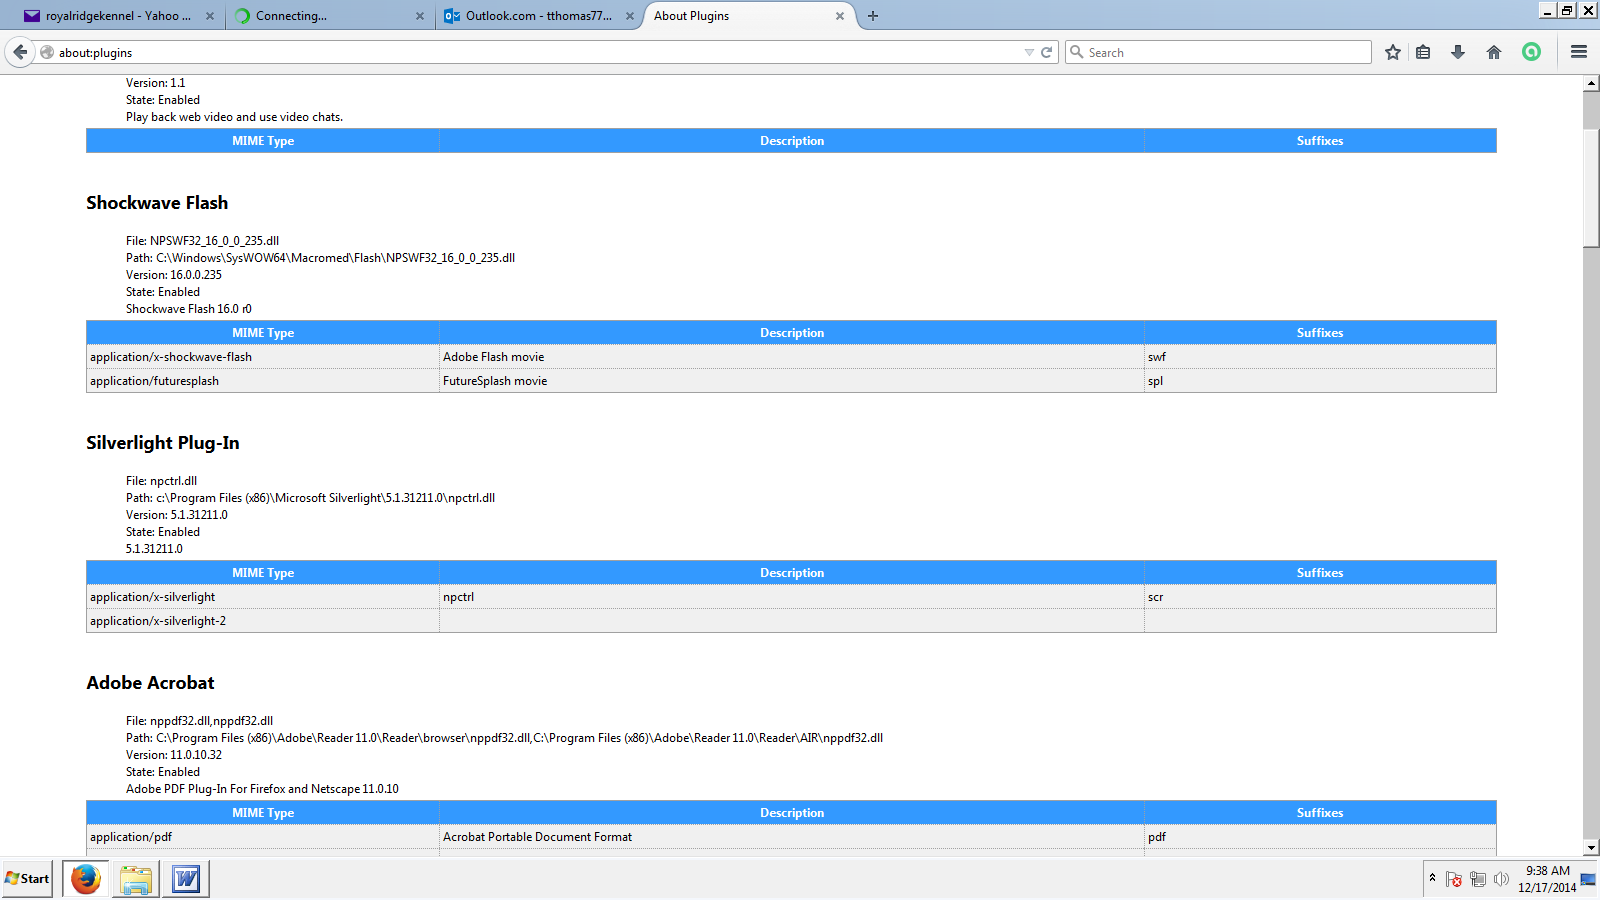The image size is (1600, 900).
Task: Show hidden tray icons arrow
Action: (1433, 878)
